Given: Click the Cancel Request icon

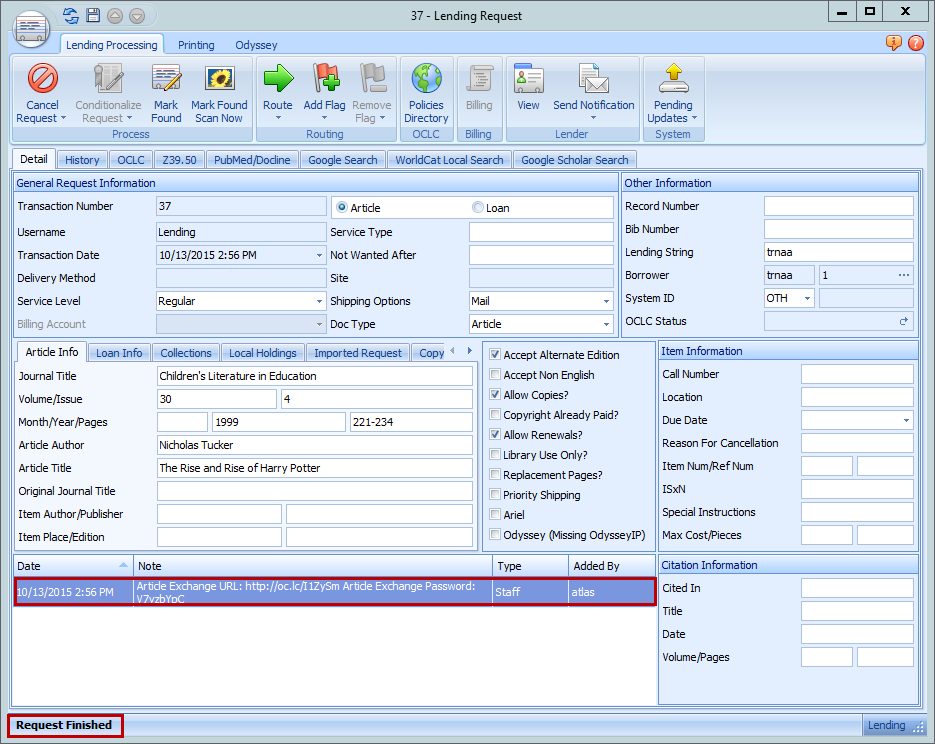Looking at the screenshot, I should point(42,80).
